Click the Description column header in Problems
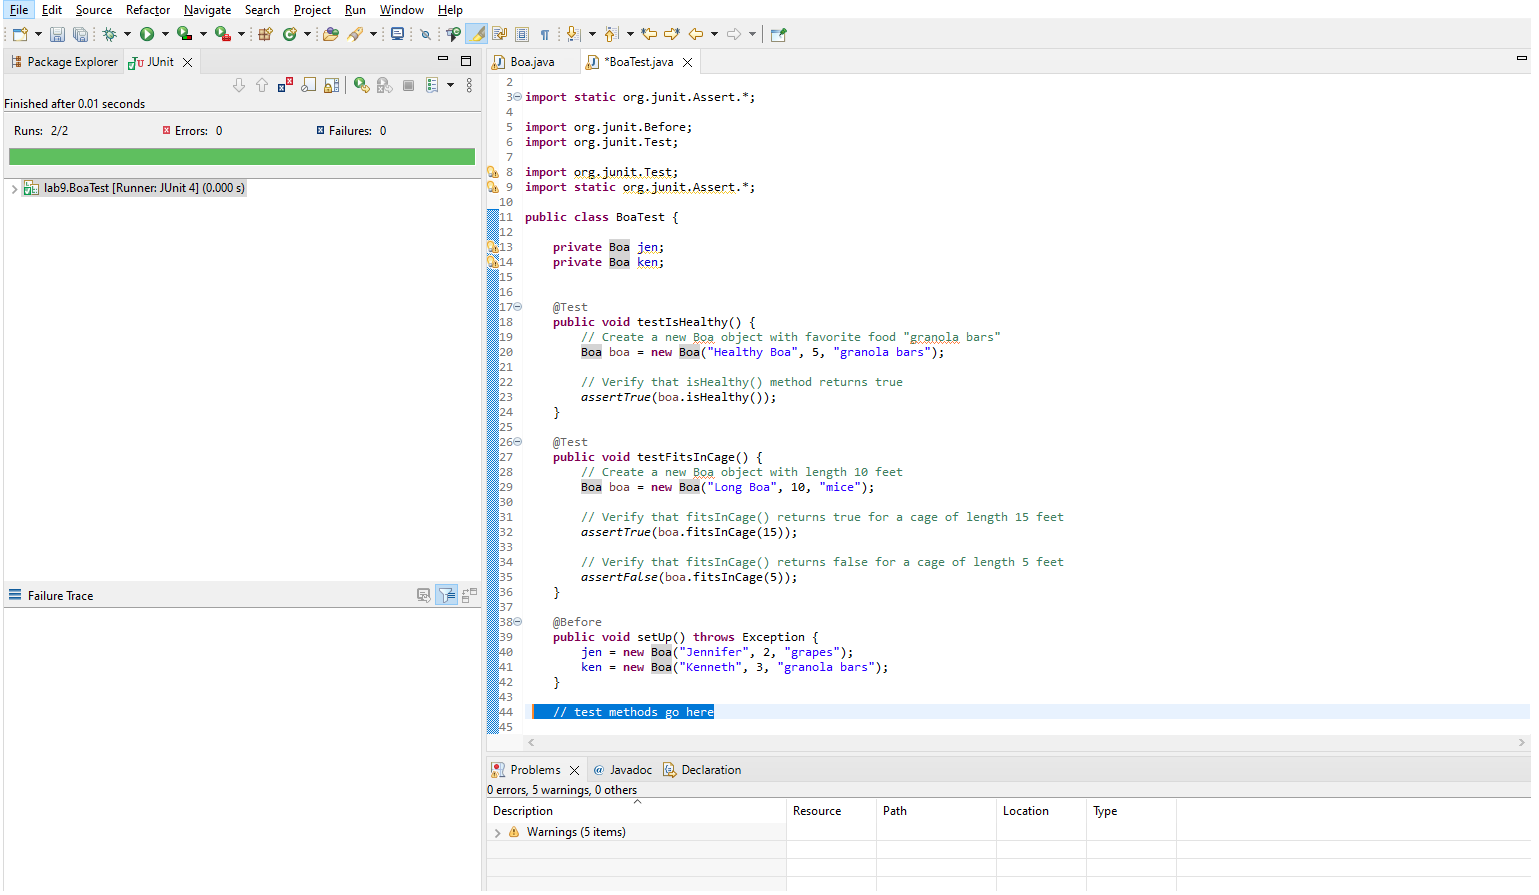This screenshot has width=1539, height=895. click(523, 811)
